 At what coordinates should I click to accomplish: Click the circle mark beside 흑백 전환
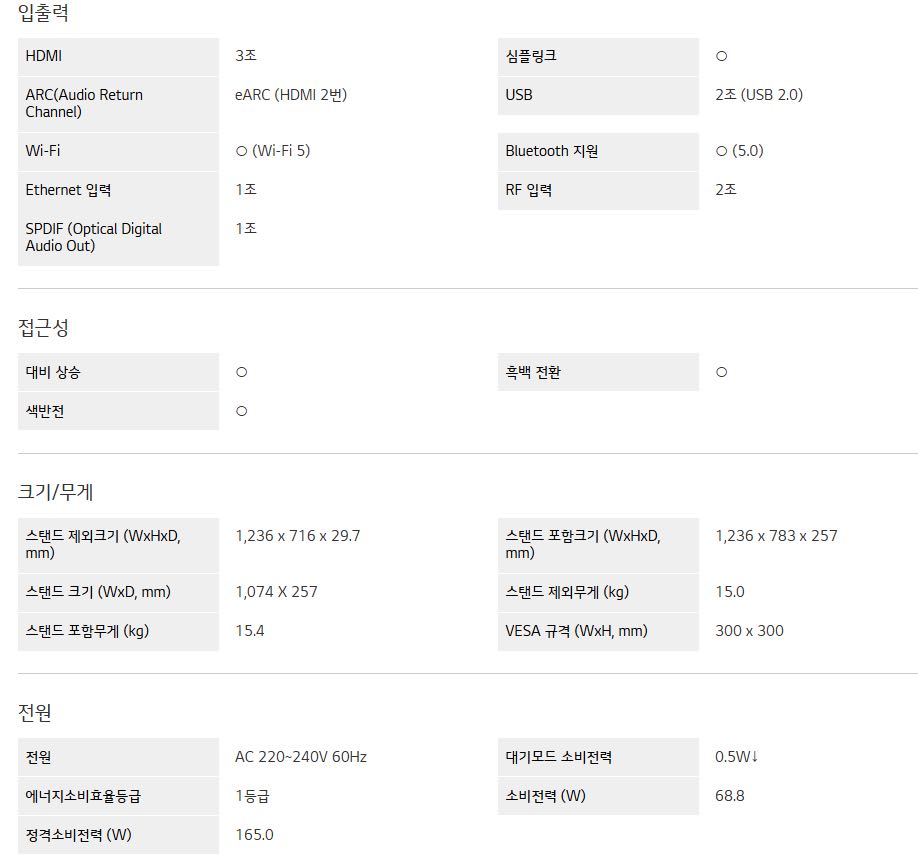pos(721,372)
